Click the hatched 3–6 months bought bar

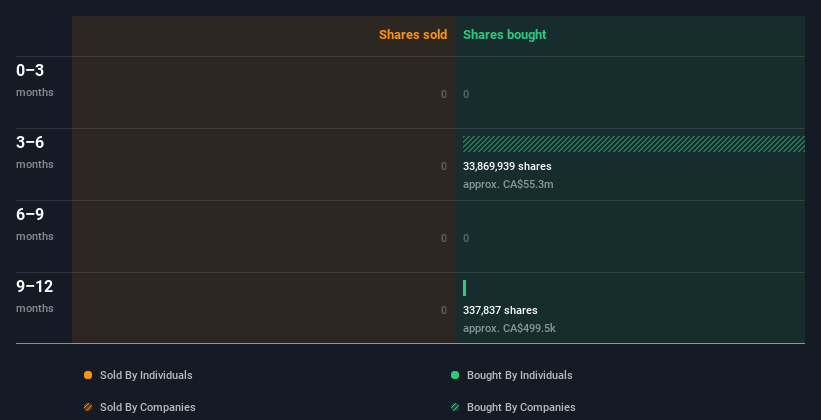(x=634, y=144)
